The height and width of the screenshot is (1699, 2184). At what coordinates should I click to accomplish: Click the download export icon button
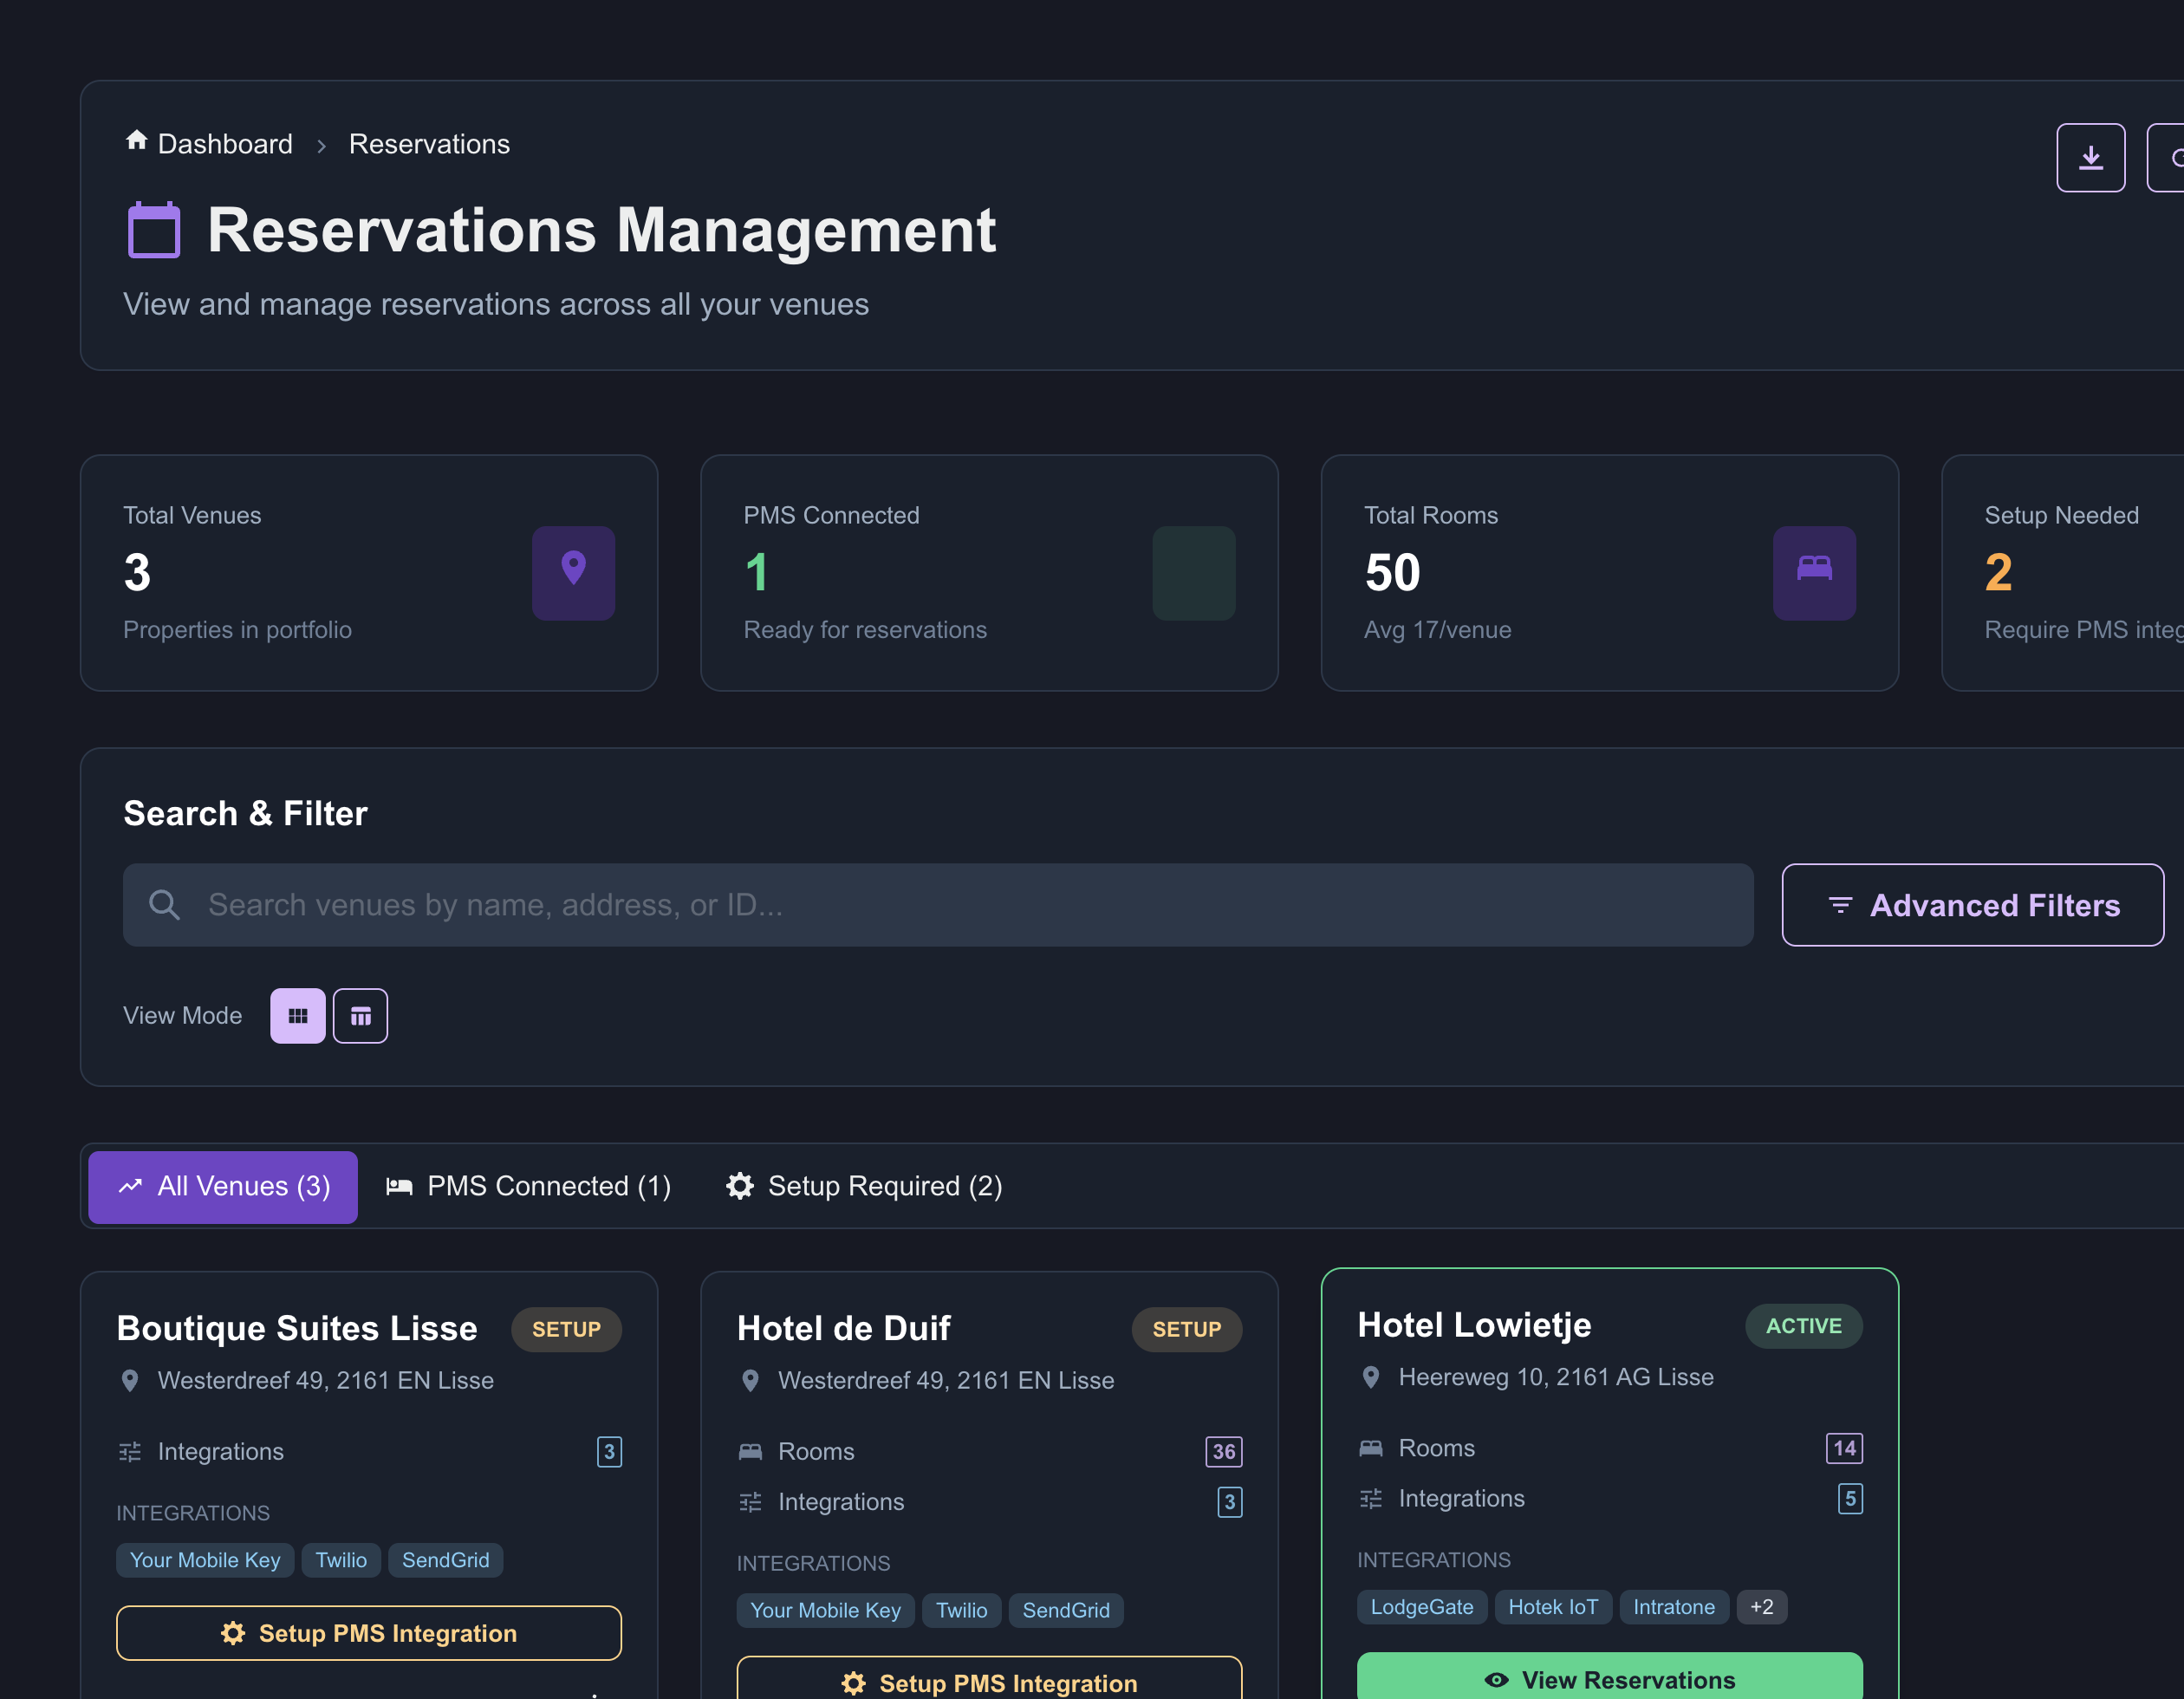(x=2090, y=158)
